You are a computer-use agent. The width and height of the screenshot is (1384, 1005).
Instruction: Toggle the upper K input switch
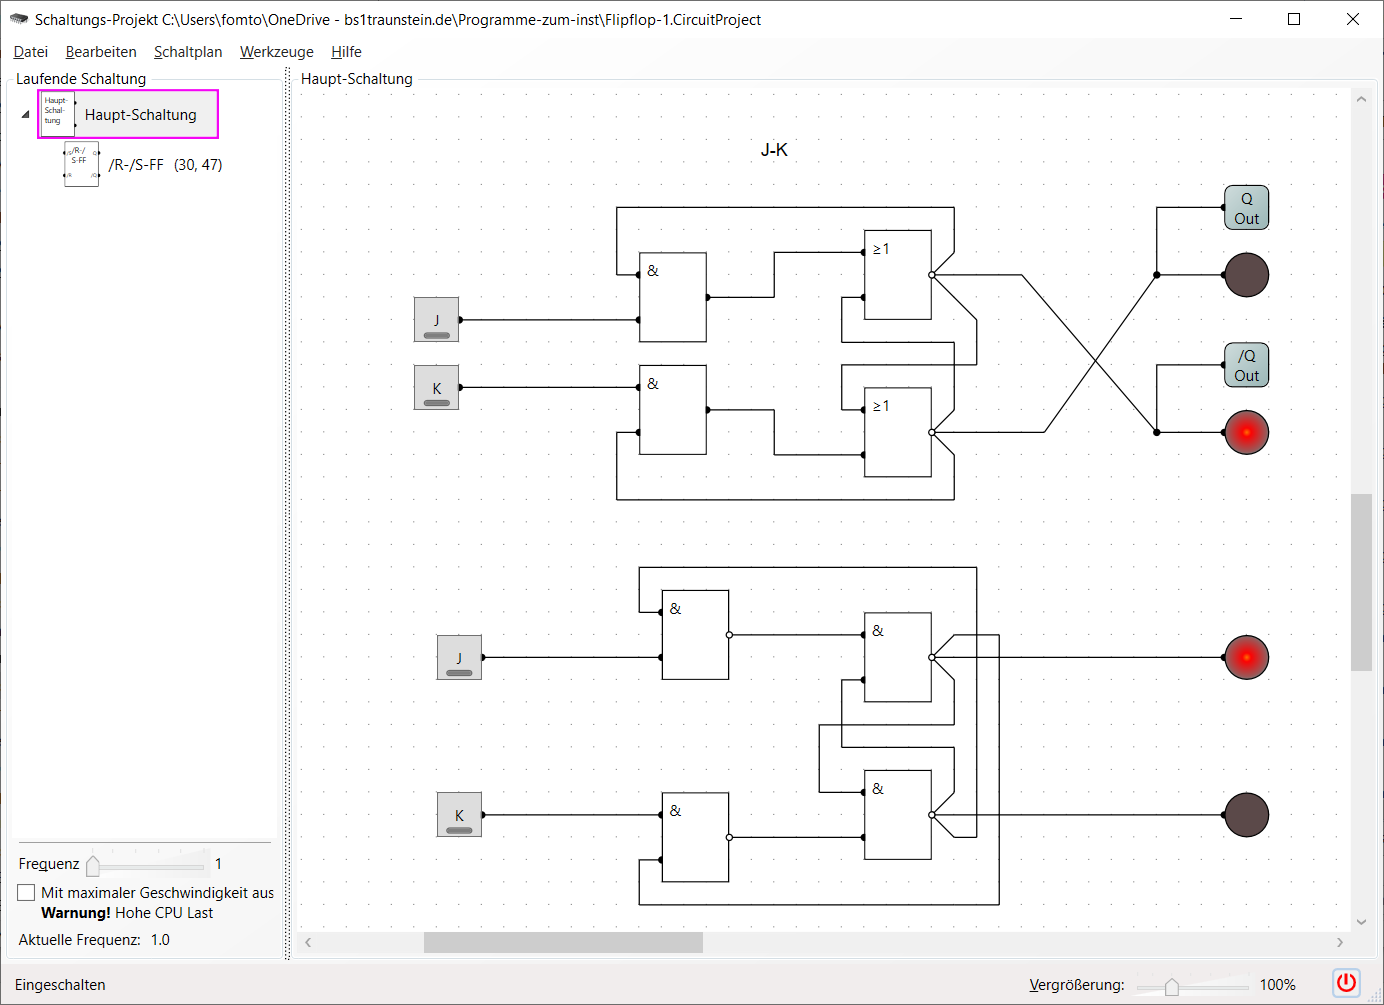(x=437, y=387)
